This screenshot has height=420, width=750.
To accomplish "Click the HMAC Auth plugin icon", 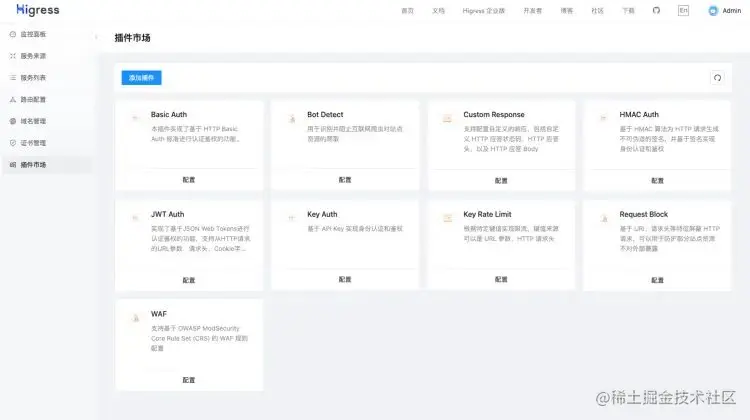I will 603,118.
